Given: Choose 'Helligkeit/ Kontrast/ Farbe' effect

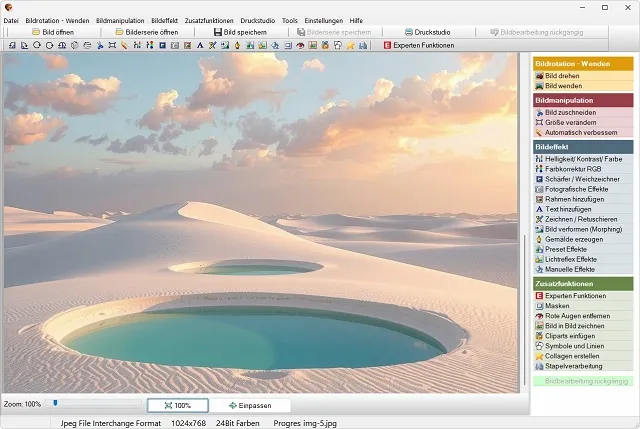Looking at the screenshot, I should pyautogui.click(x=584, y=159).
